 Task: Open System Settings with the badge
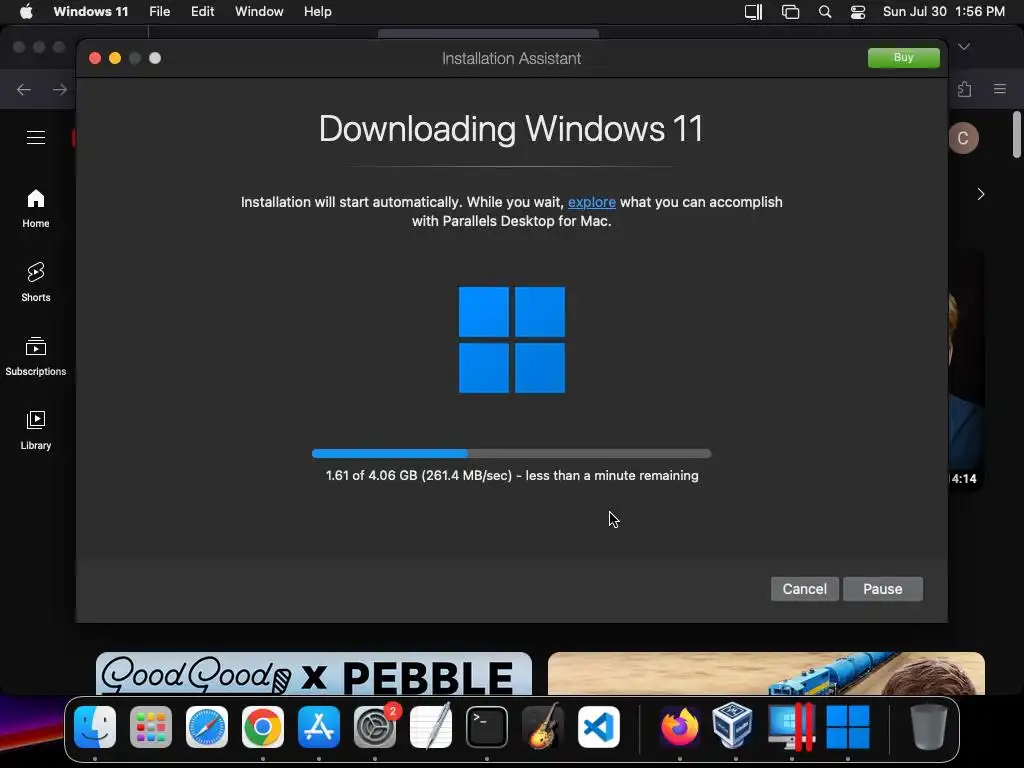coord(375,727)
